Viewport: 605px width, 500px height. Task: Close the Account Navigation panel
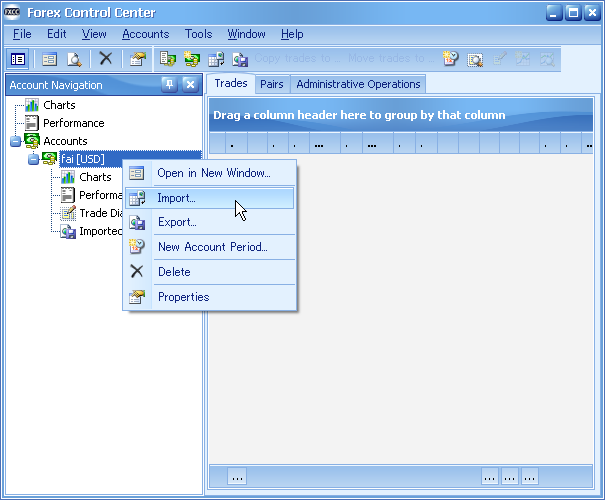(x=190, y=84)
